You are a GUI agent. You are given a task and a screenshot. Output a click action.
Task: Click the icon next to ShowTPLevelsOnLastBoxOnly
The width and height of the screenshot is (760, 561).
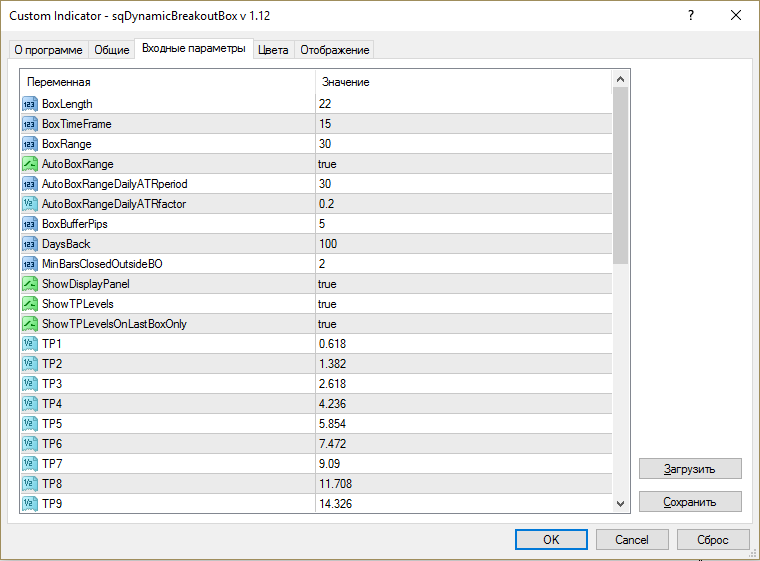(x=29, y=324)
